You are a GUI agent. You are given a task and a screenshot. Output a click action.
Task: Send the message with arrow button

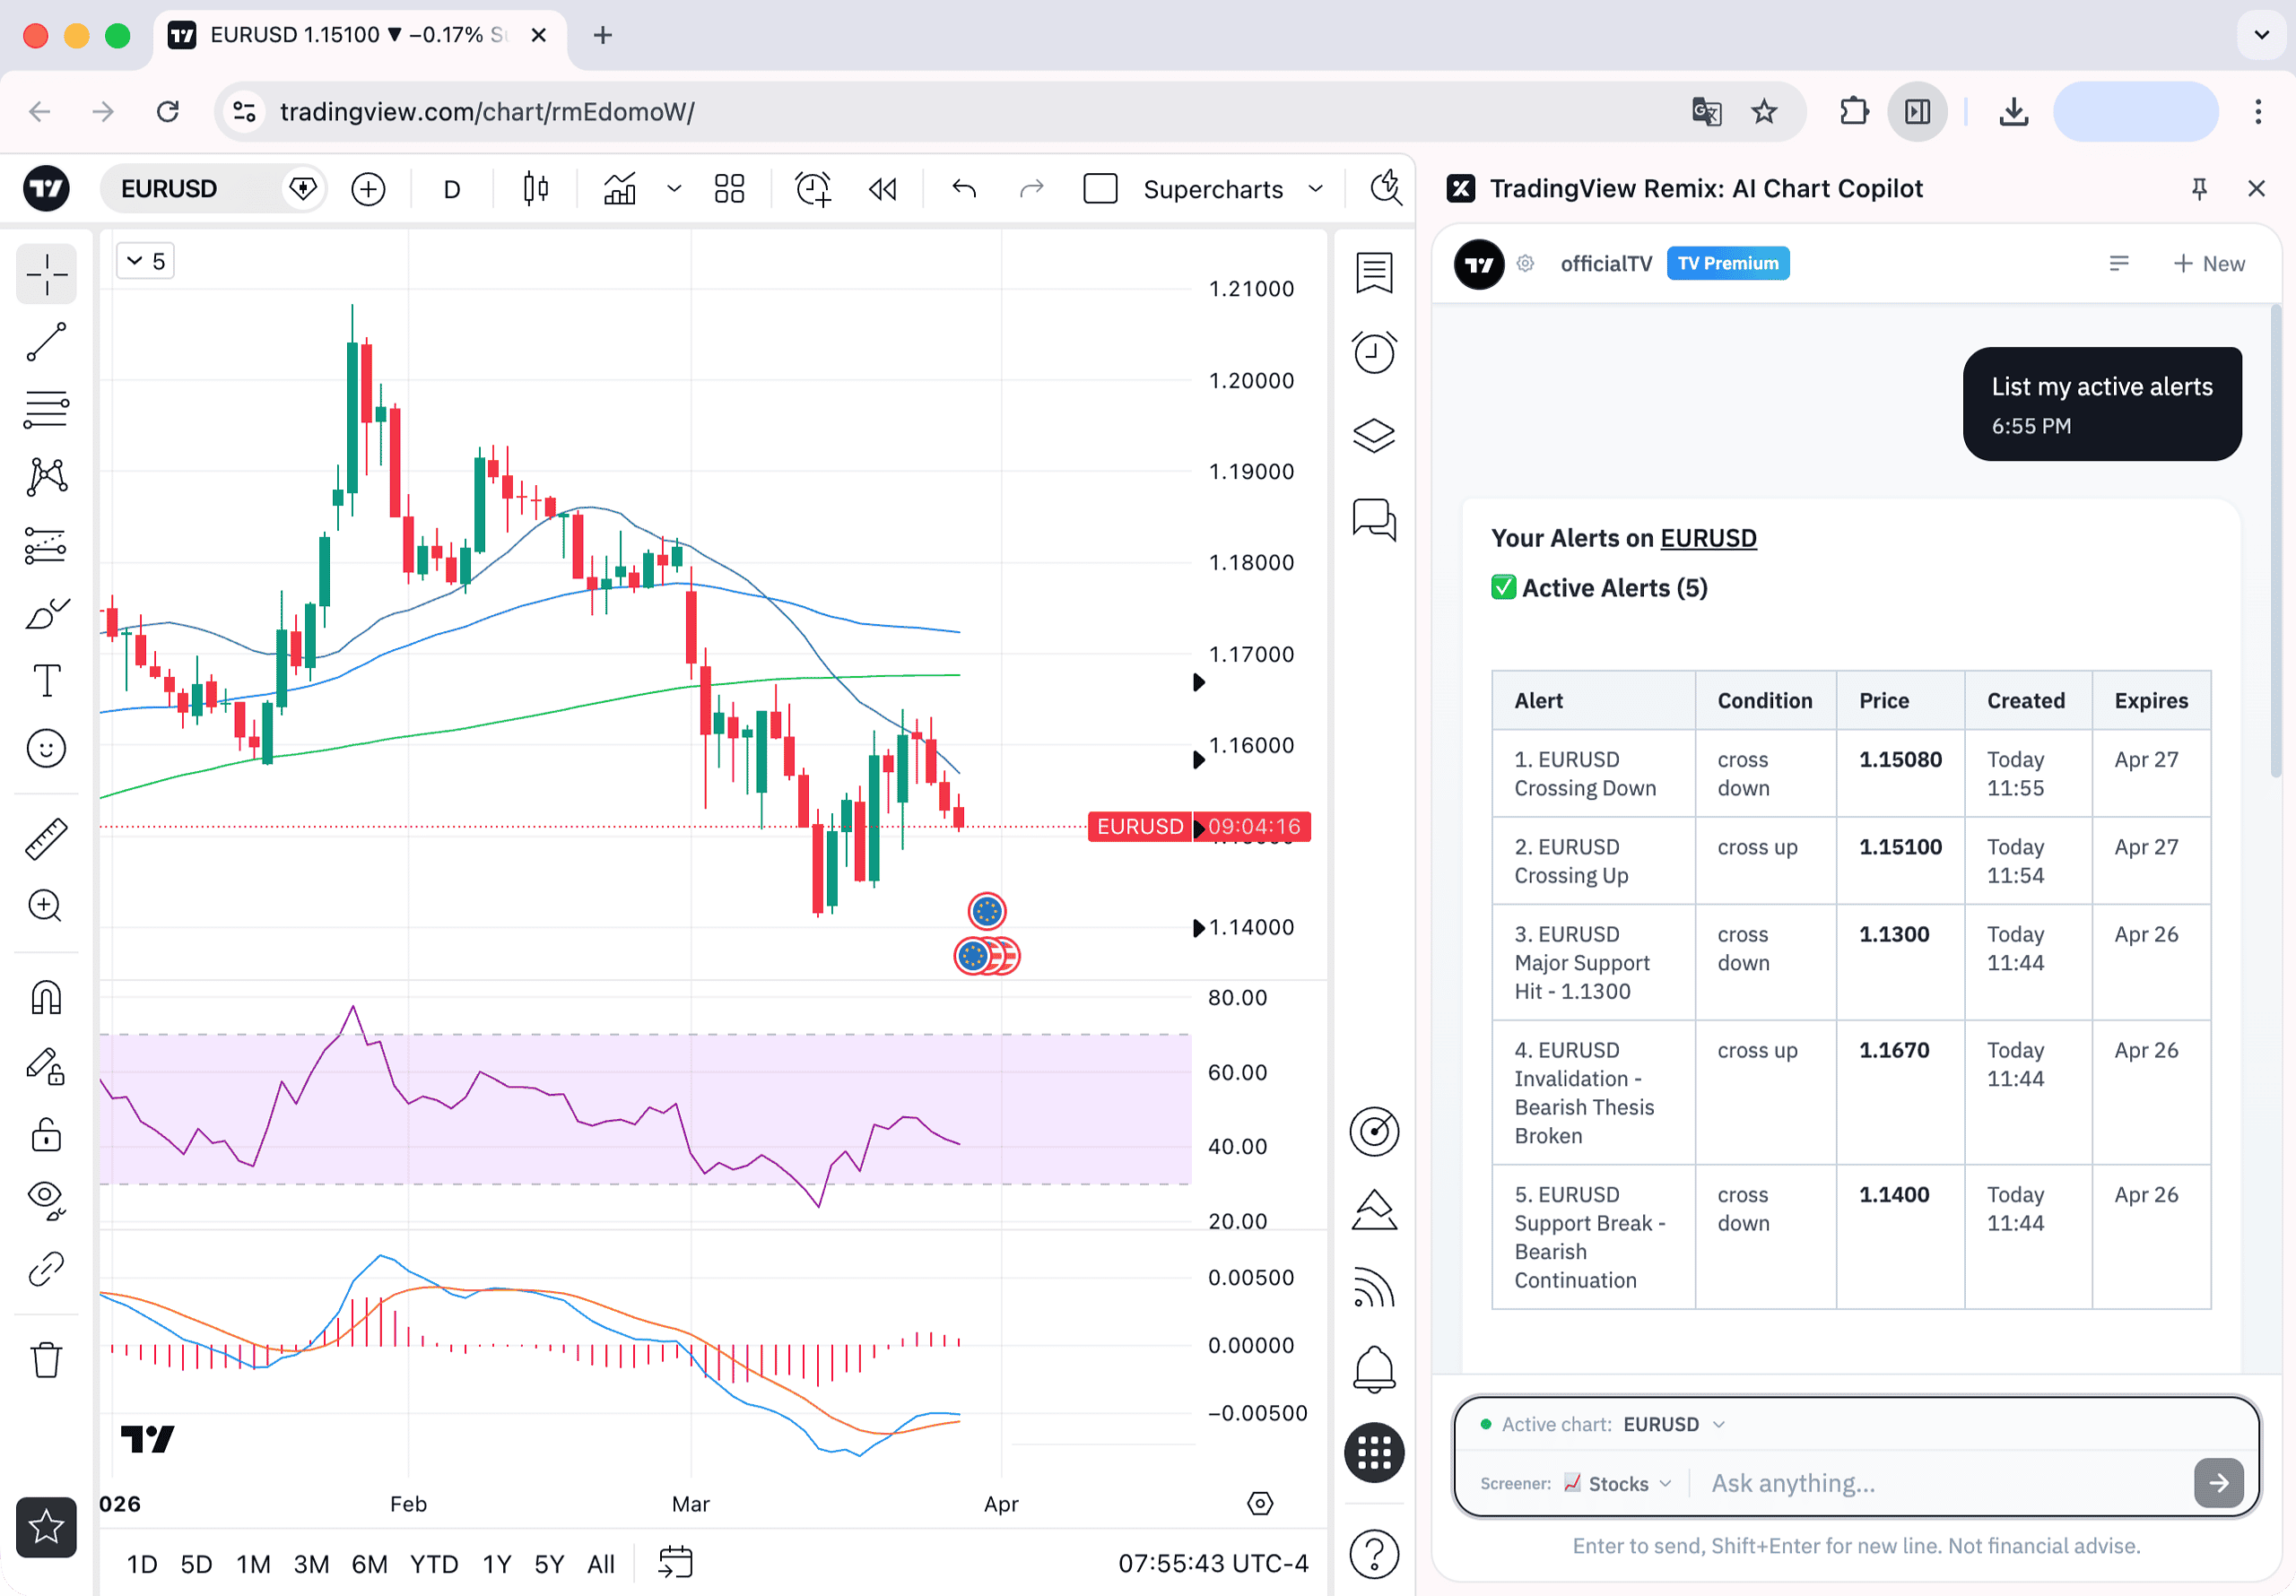2218,1483
